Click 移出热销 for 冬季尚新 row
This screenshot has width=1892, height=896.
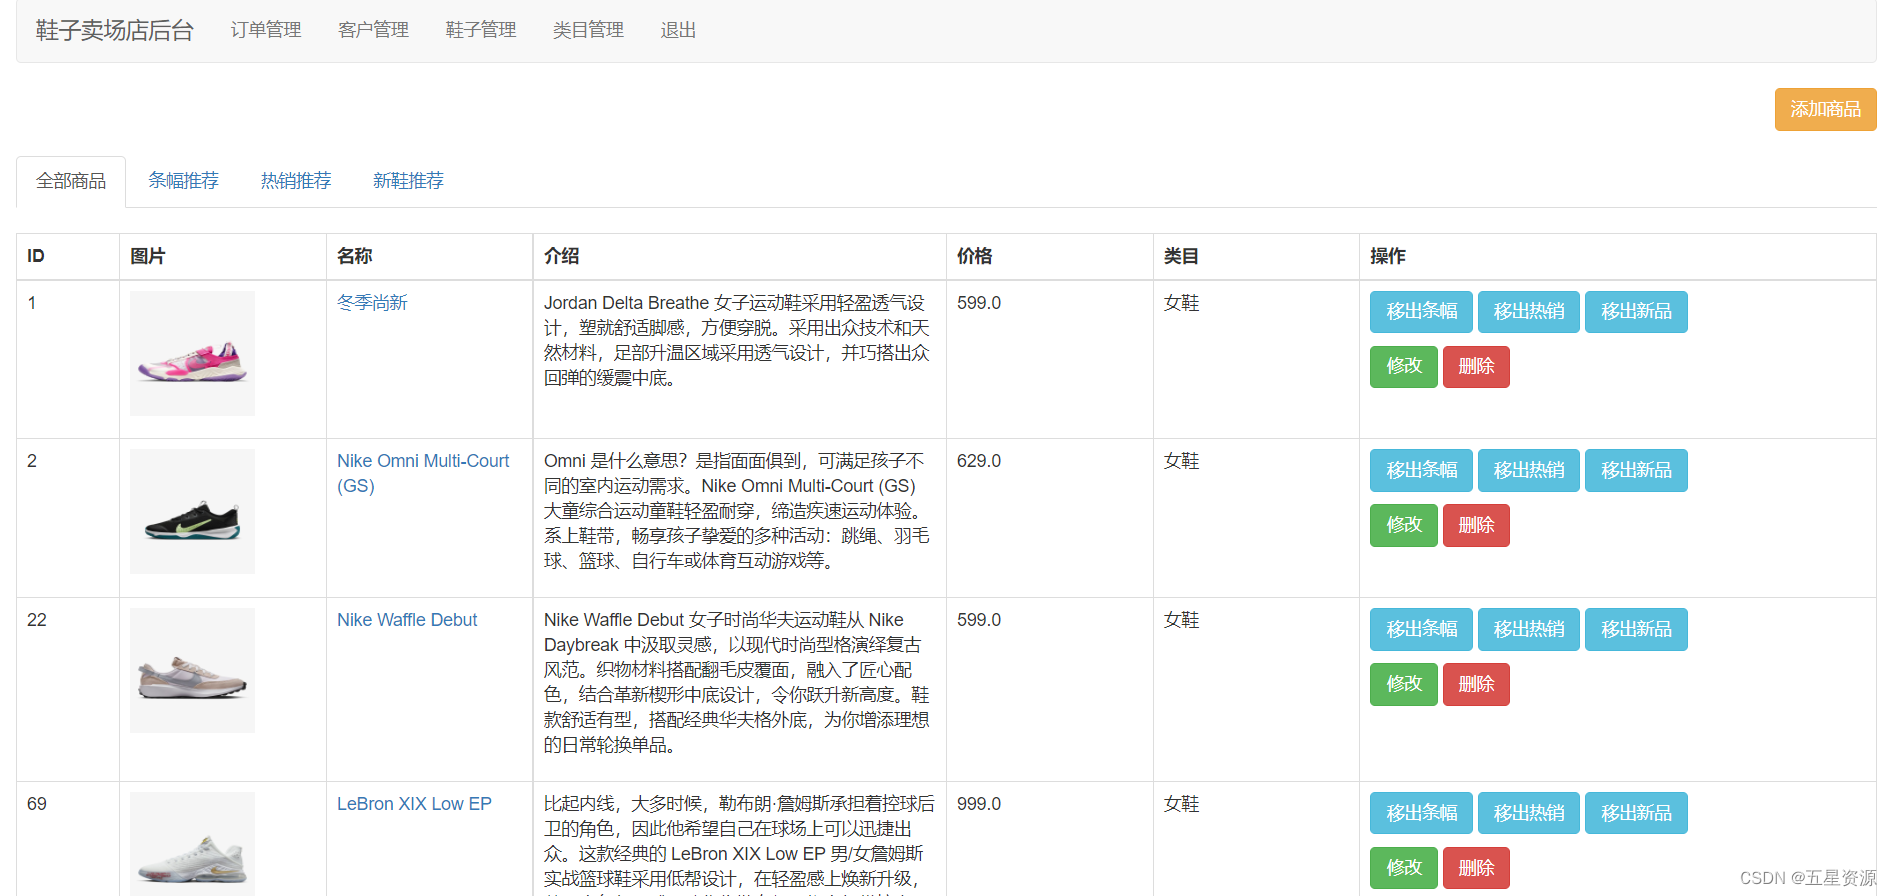point(1529,312)
